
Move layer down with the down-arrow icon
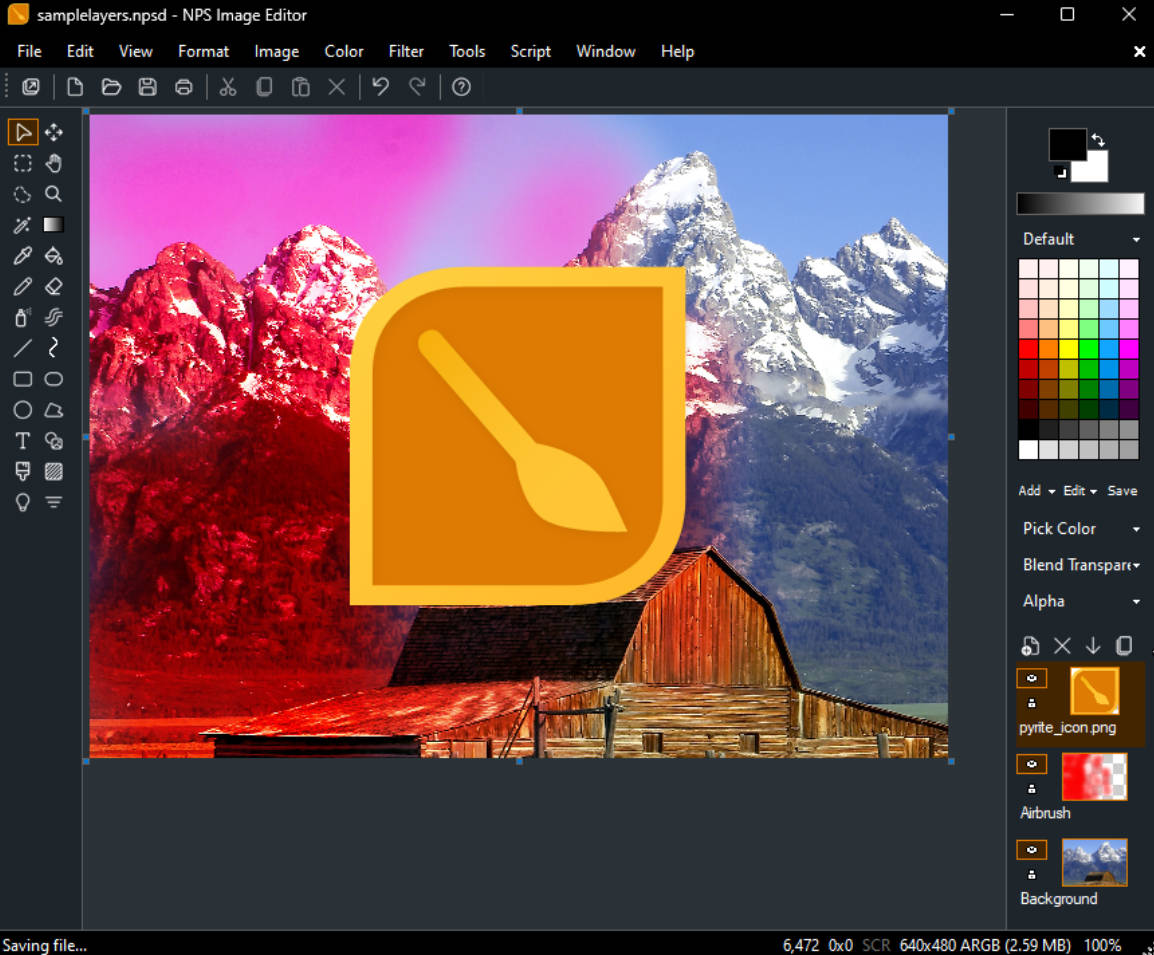(x=1093, y=645)
